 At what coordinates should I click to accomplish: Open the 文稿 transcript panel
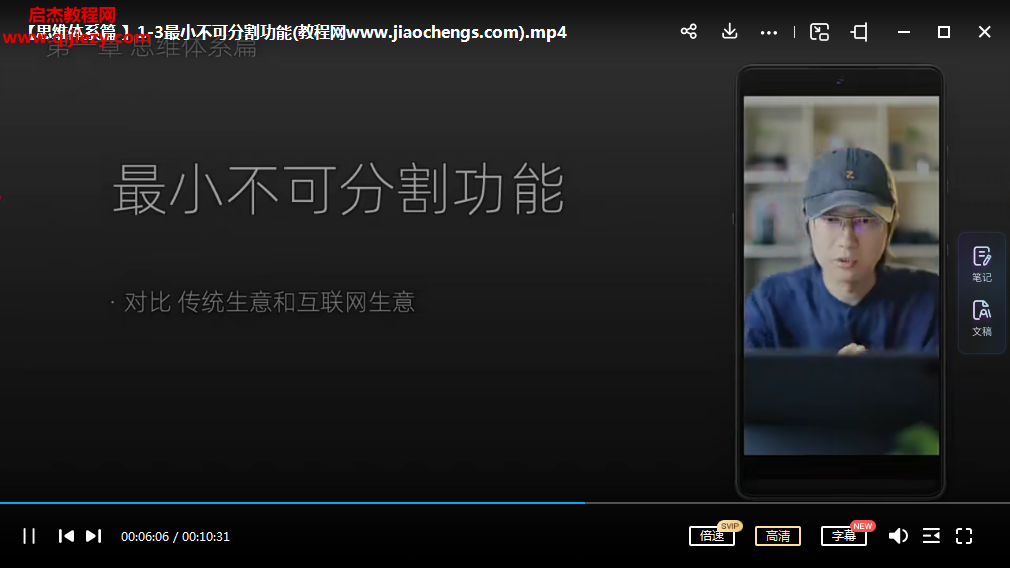[982, 318]
